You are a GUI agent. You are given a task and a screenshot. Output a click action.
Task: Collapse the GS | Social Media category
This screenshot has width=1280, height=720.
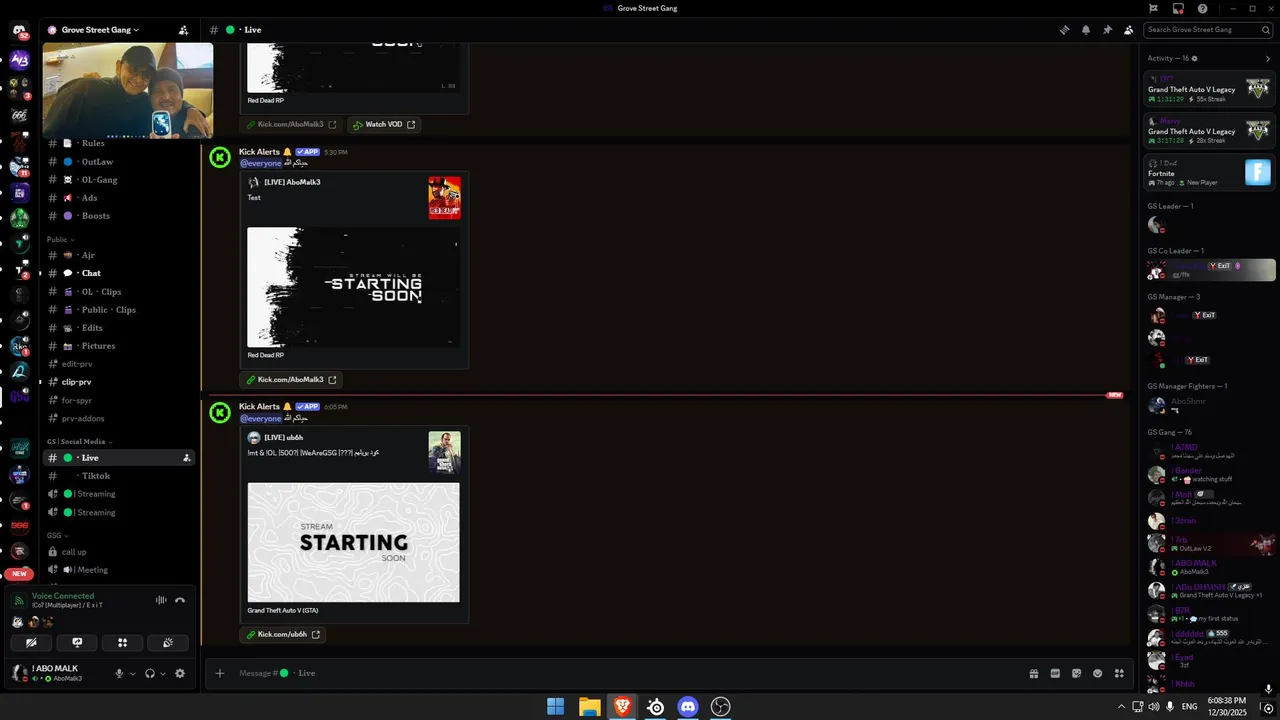point(79,441)
